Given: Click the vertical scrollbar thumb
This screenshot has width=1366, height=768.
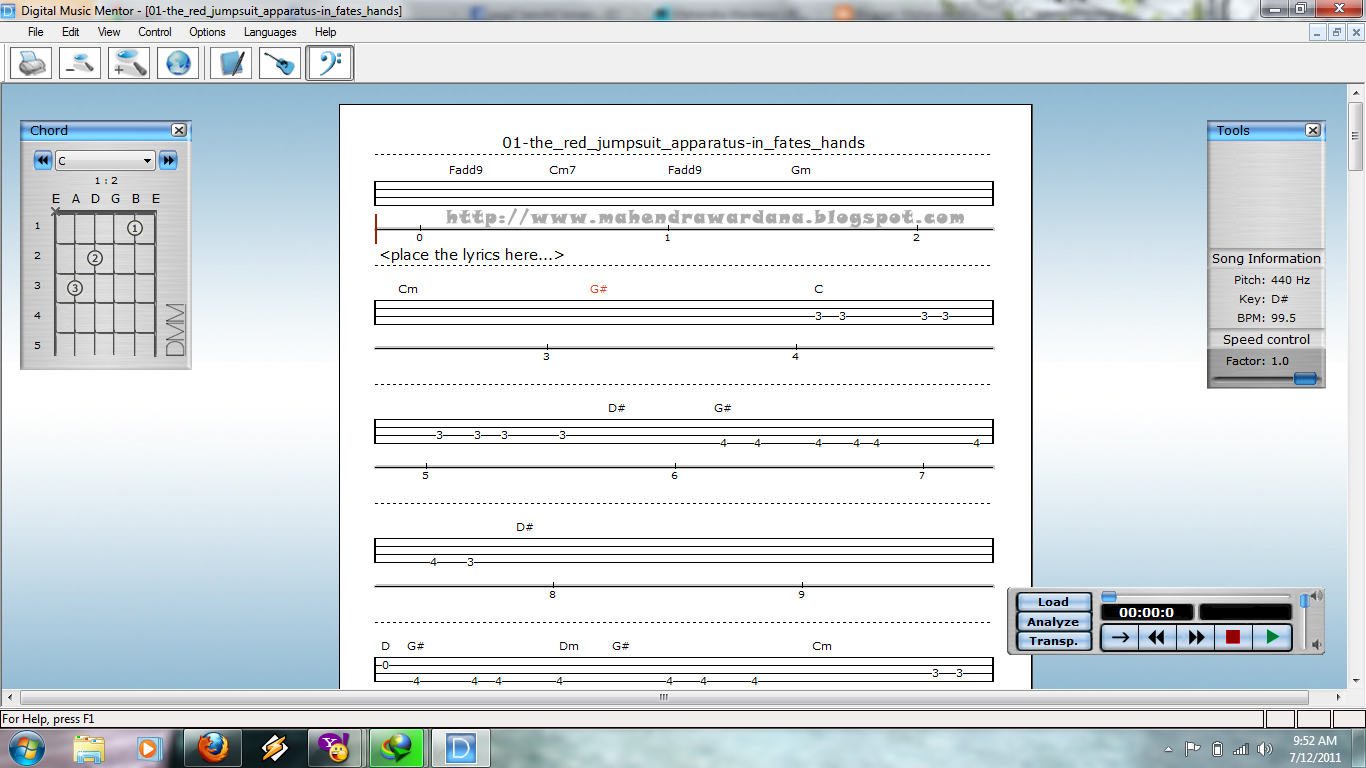Looking at the screenshot, I should [x=1356, y=135].
